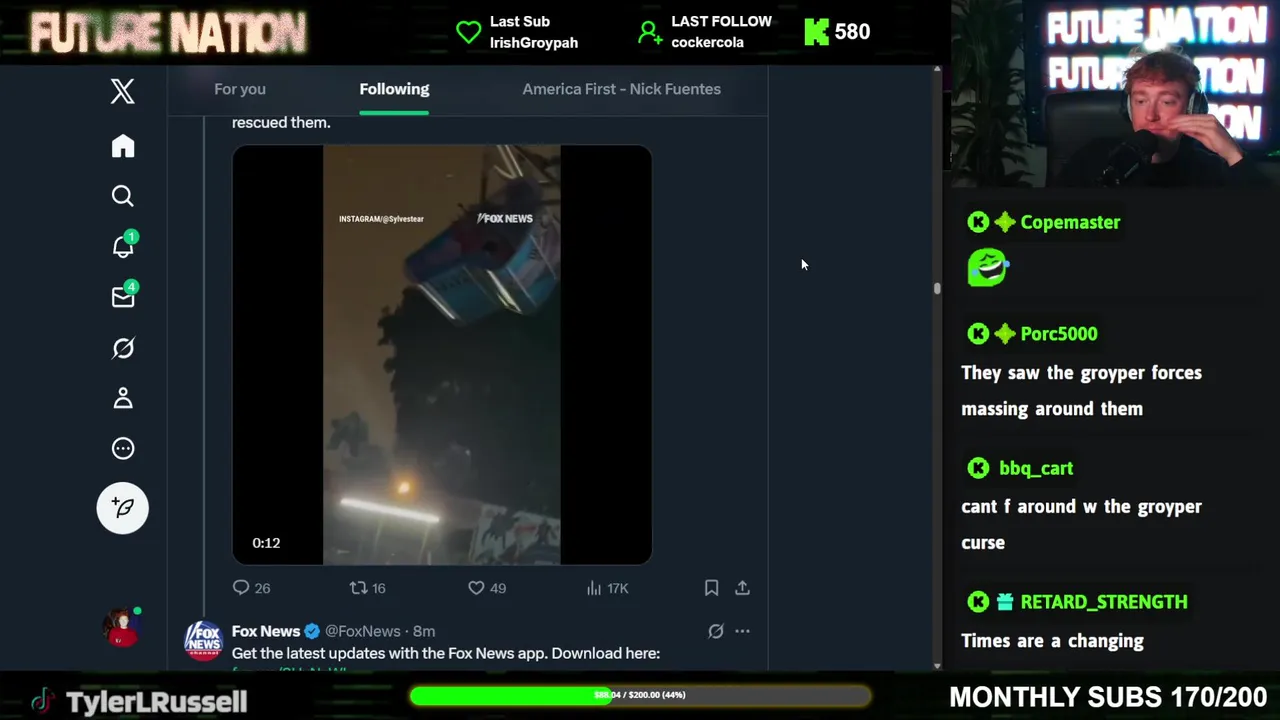Open Notifications bell icon
Screen dimensions: 1280x720
(x=123, y=246)
